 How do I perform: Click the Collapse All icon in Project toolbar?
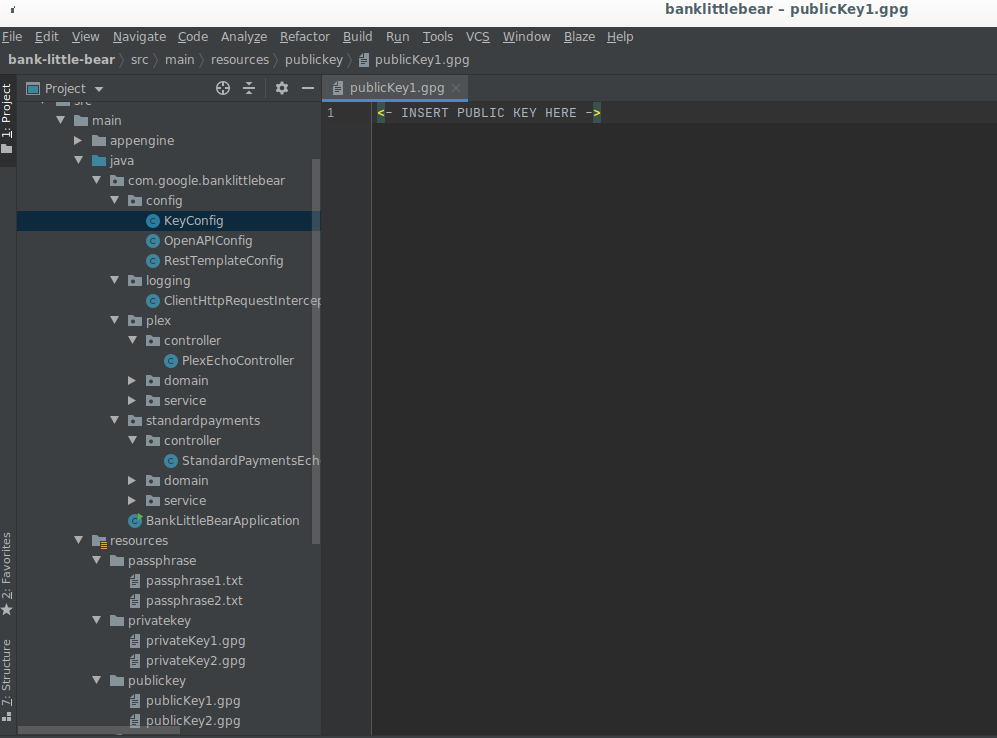coord(248,88)
